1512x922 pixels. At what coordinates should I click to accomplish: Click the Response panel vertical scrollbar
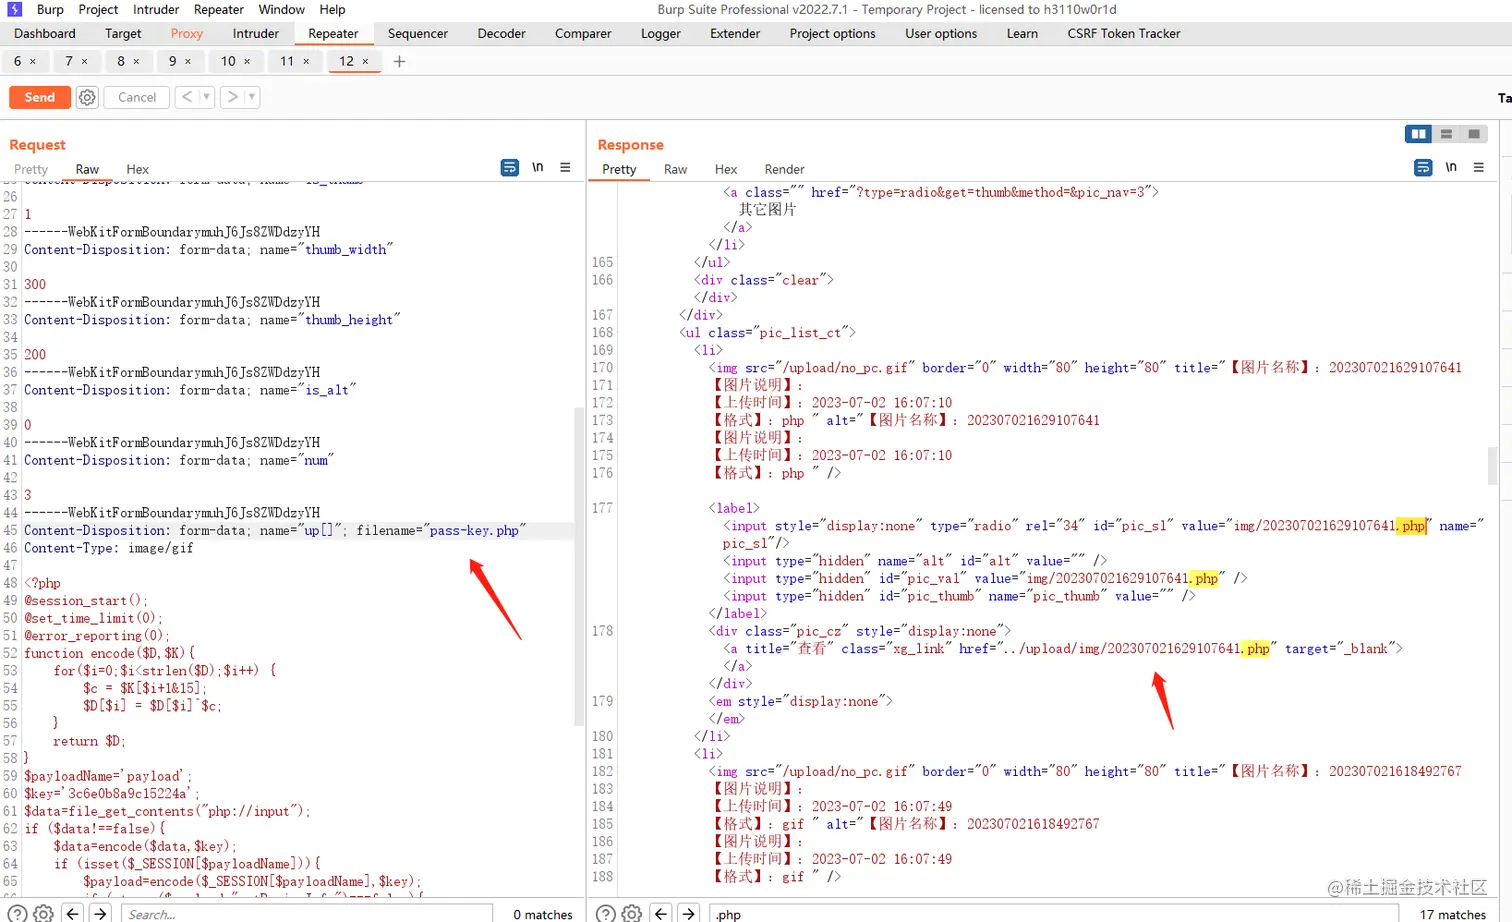pyautogui.click(x=1493, y=465)
